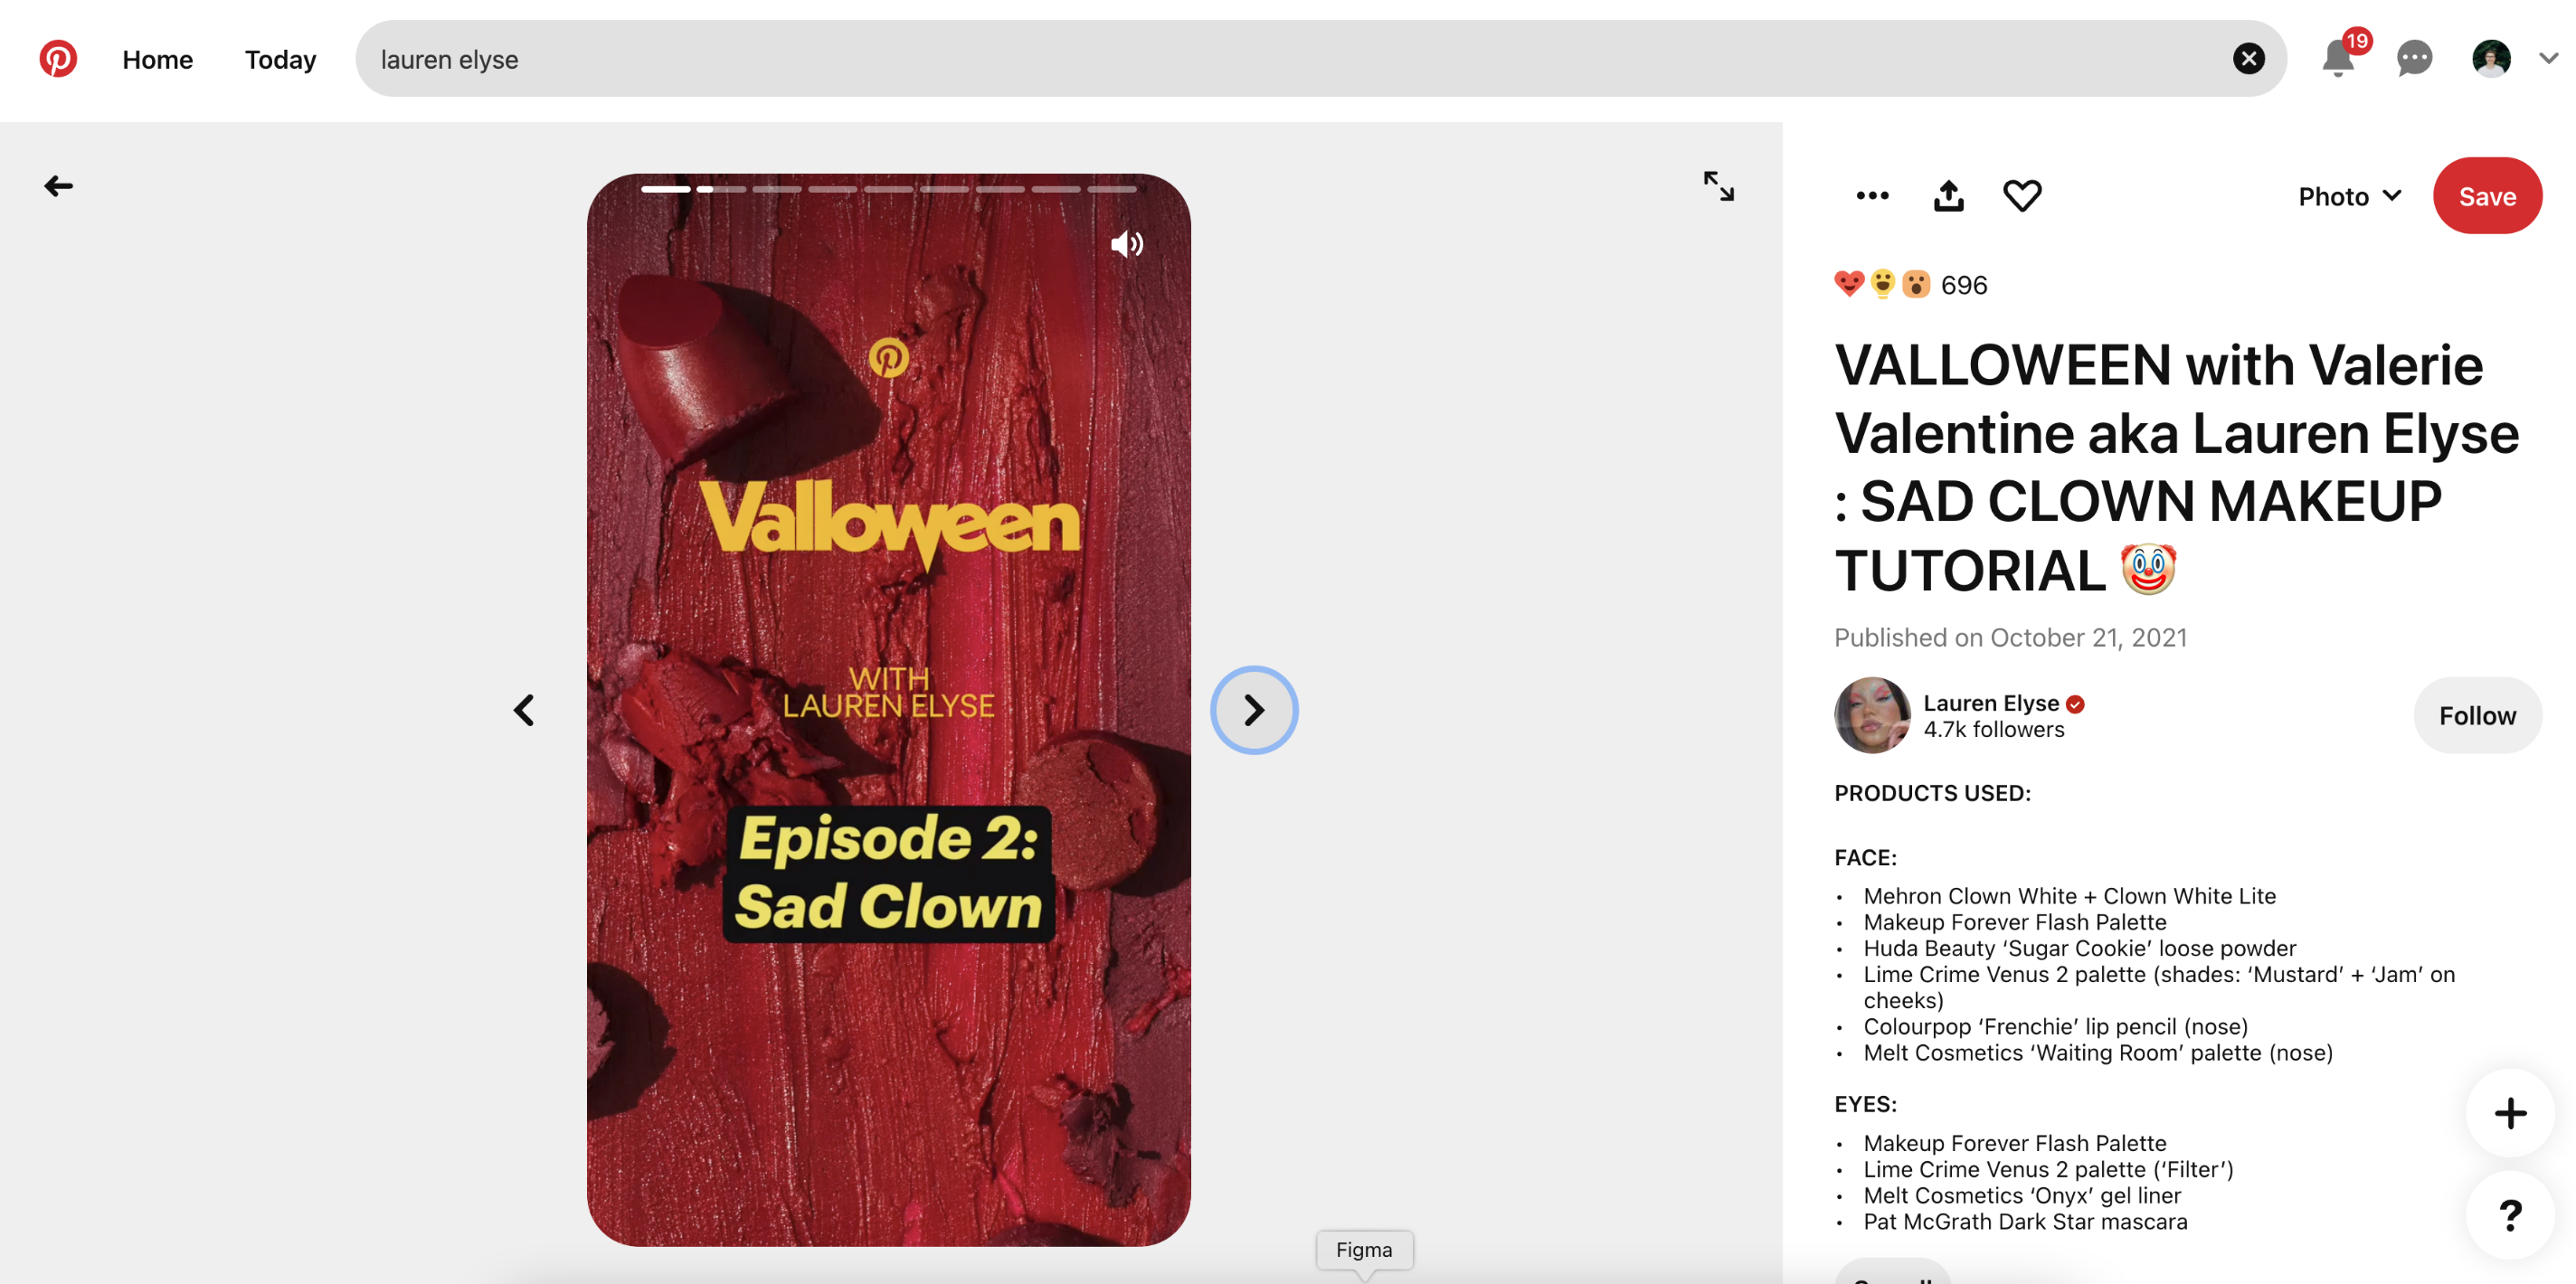Go to the next story page arrow

(x=1254, y=710)
